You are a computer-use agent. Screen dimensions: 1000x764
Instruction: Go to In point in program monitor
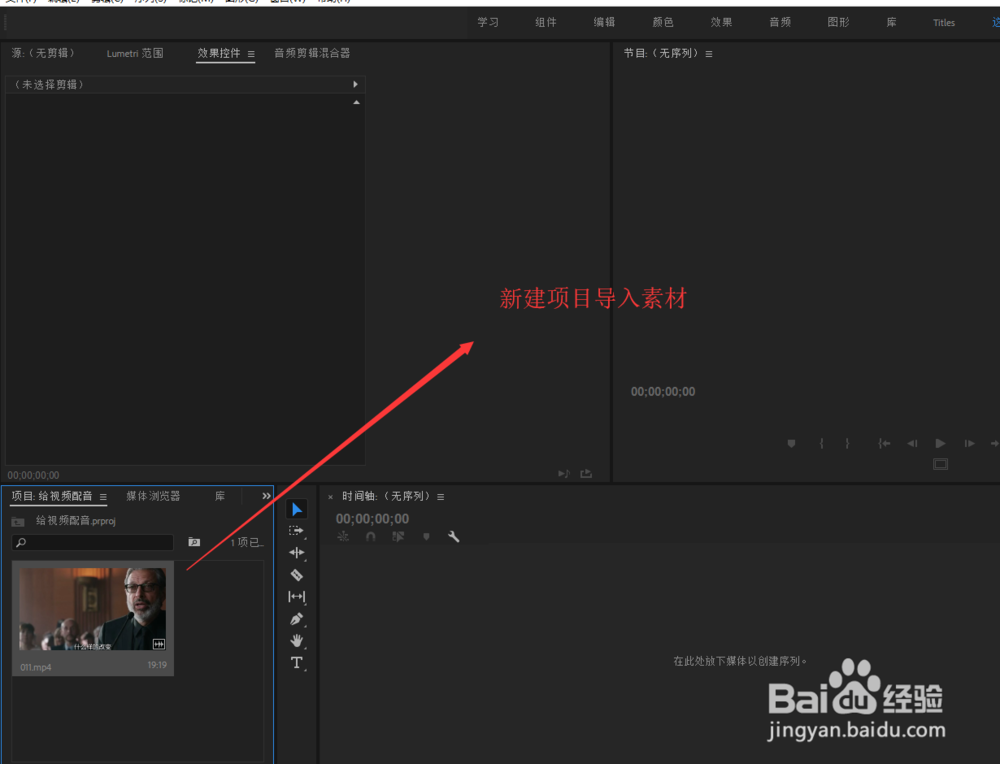coord(884,443)
